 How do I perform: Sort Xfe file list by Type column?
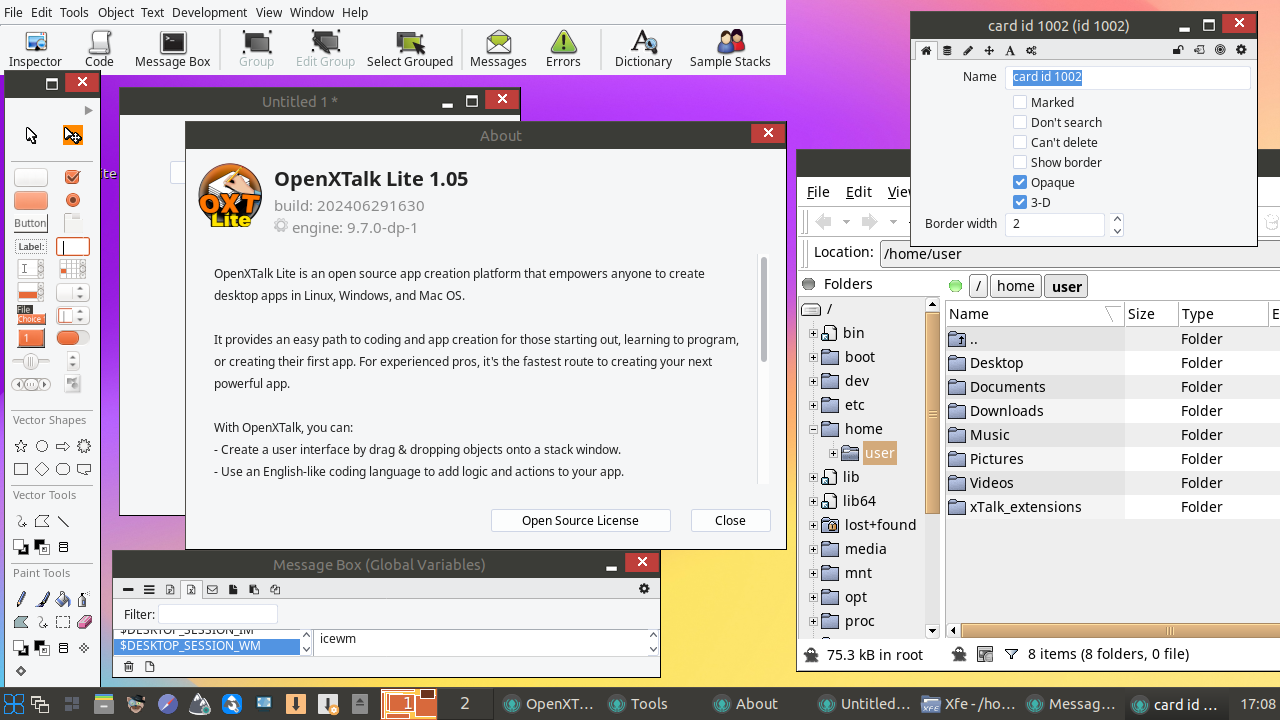click(x=1222, y=314)
